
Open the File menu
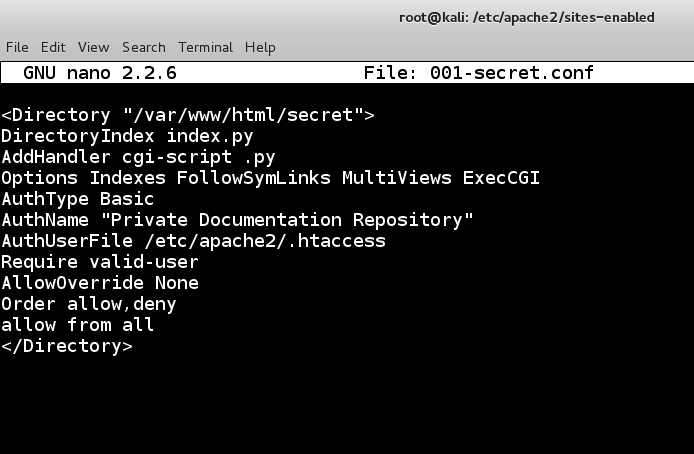point(17,47)
